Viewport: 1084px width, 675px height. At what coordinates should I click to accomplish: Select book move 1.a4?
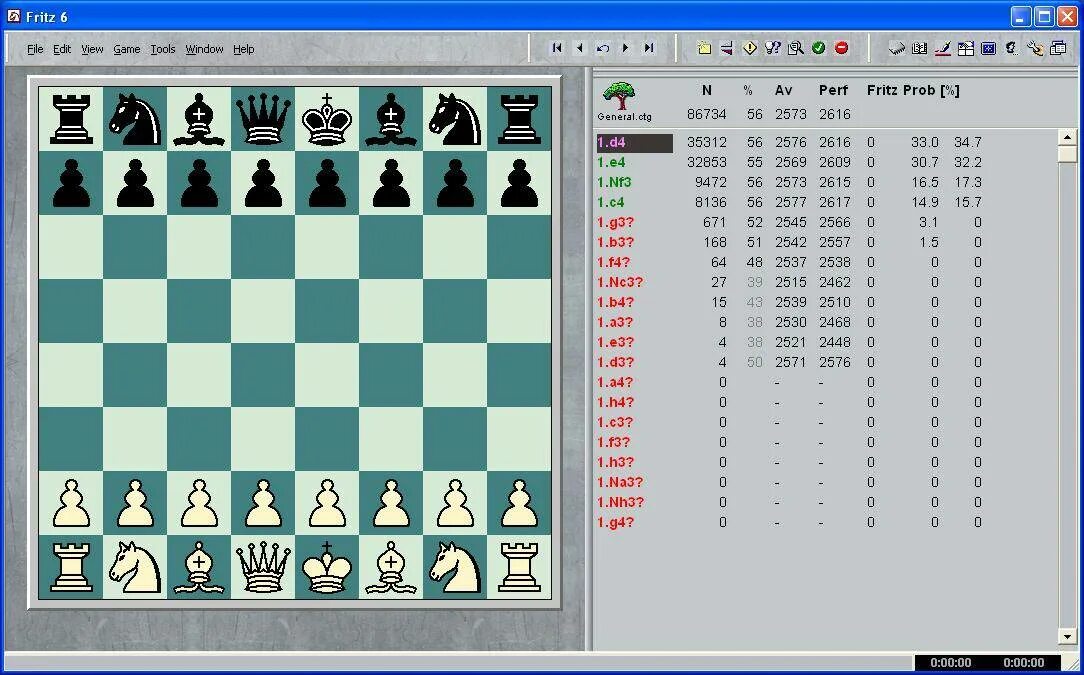pyautogui.click(x=615, y=382)
